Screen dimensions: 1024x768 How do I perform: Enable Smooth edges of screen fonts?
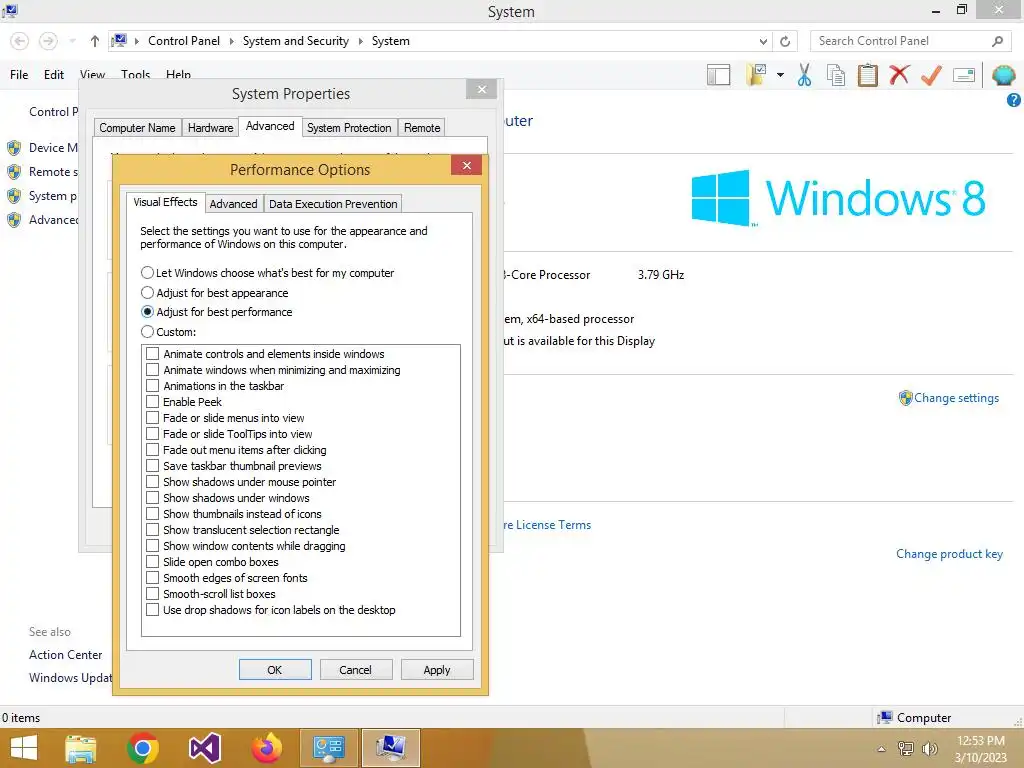click(x=153, y=578)
